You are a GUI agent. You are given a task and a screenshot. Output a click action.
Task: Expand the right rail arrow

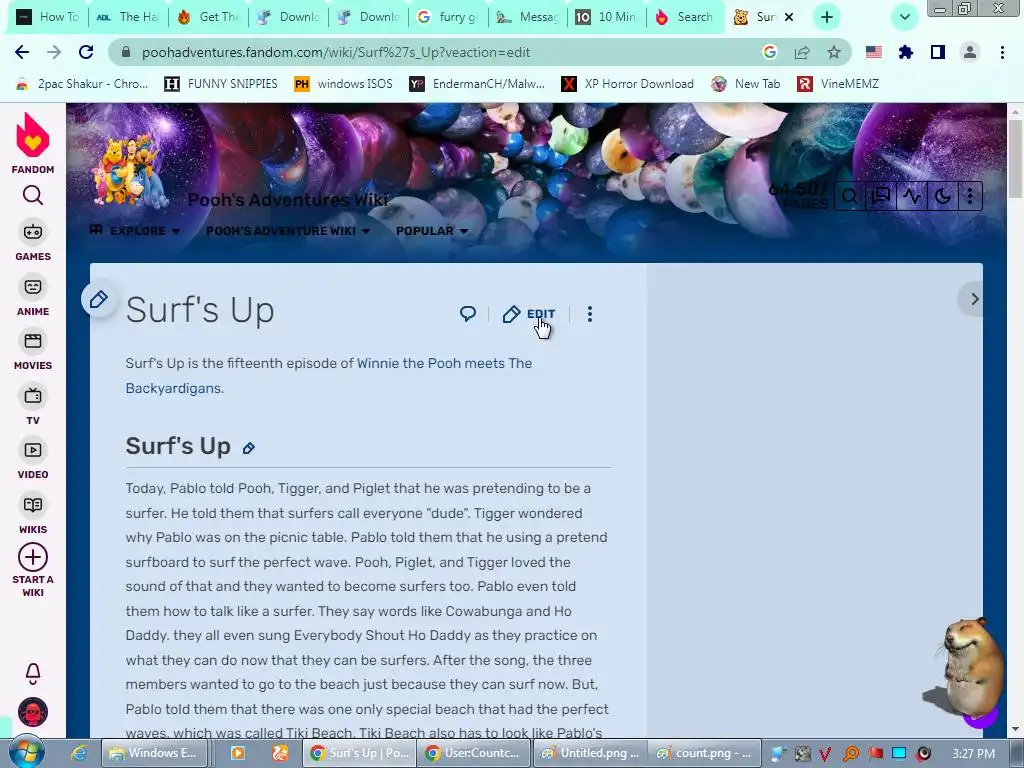coord(974,299)
